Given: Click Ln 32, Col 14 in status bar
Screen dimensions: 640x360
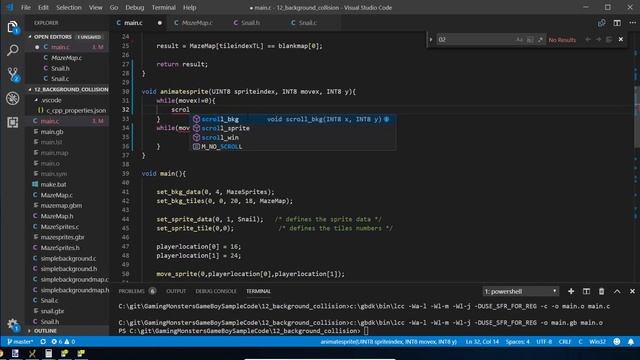Looking at the screenshot, I should click(x=482, y=342).
